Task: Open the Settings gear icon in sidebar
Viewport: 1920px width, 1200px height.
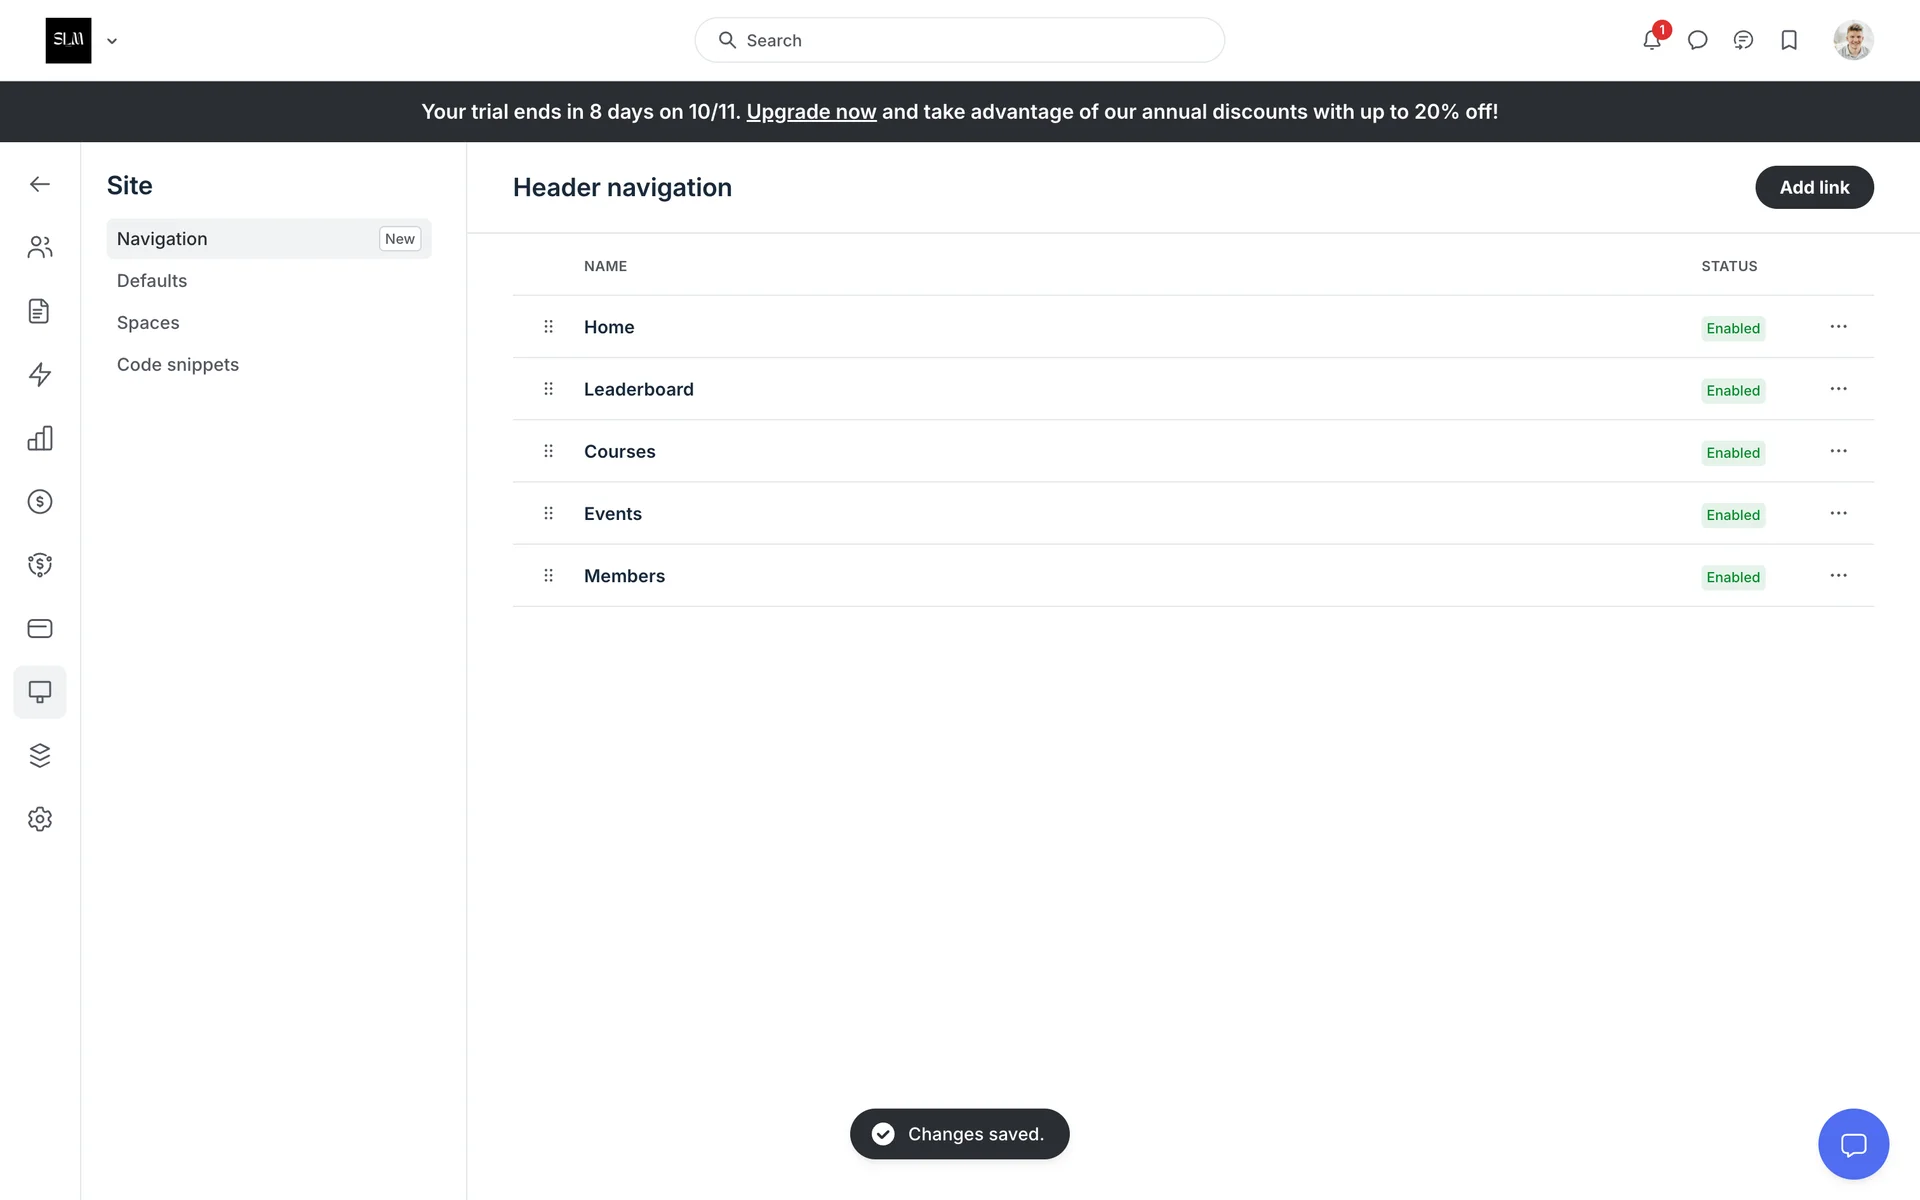Action: (40, 819)
